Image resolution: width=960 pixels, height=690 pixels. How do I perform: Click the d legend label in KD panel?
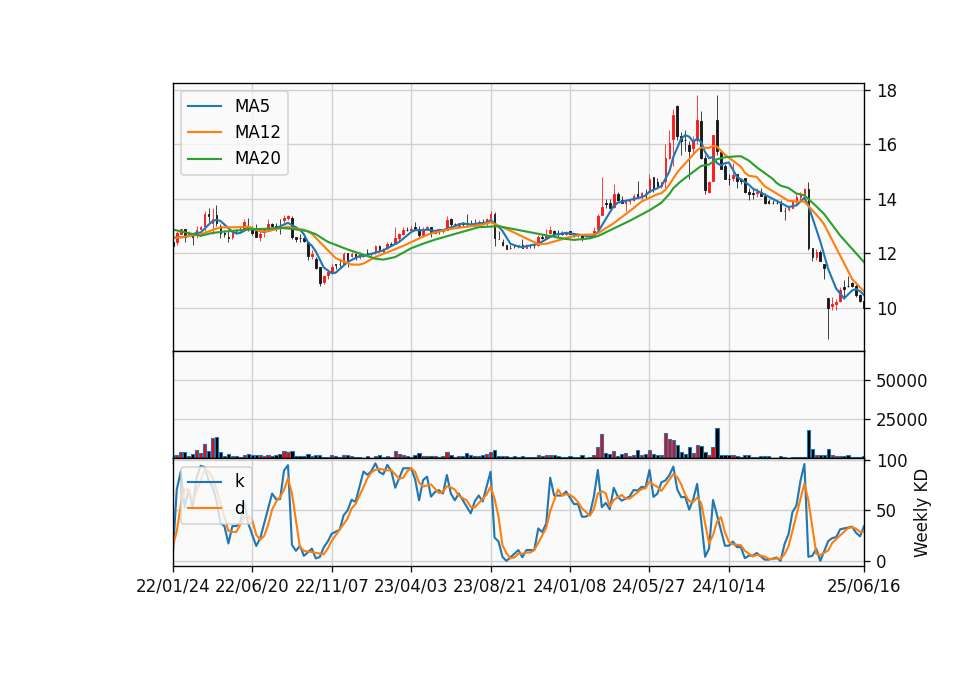point(239,508)
